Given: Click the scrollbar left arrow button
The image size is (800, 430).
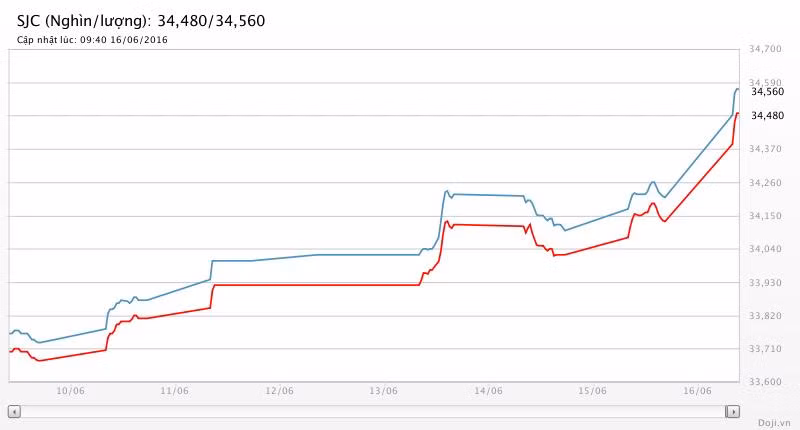Looking at the screenshot, I should [x=14, y=411].
